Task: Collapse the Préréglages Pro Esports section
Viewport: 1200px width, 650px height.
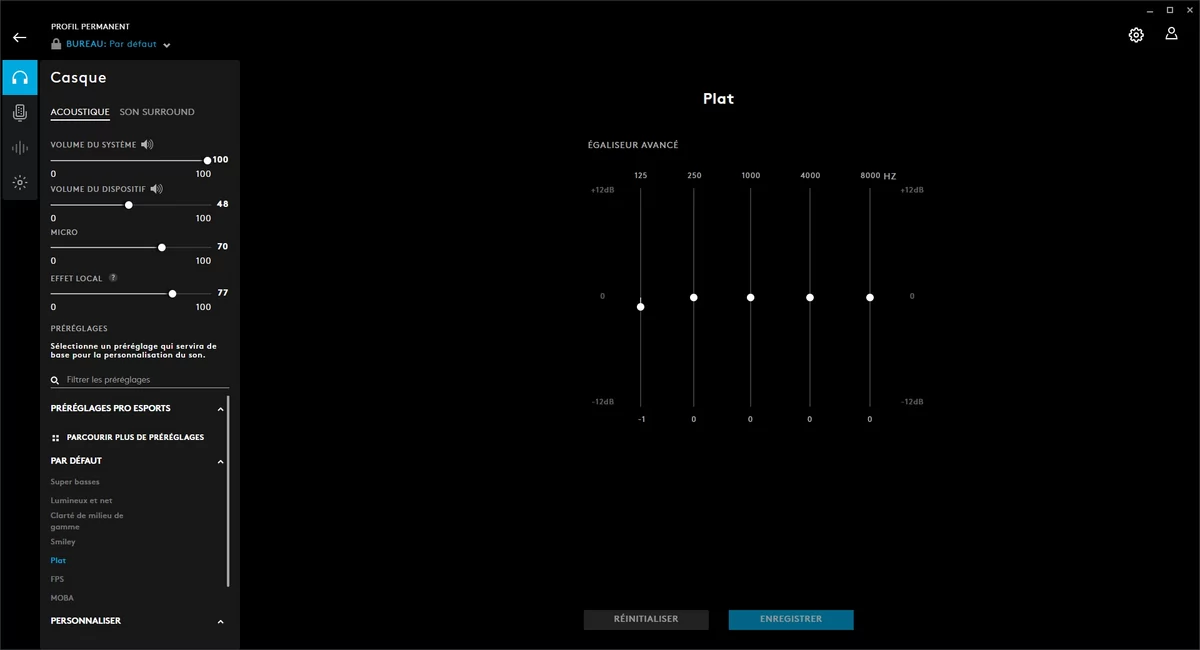Action: tap(221, 409)
